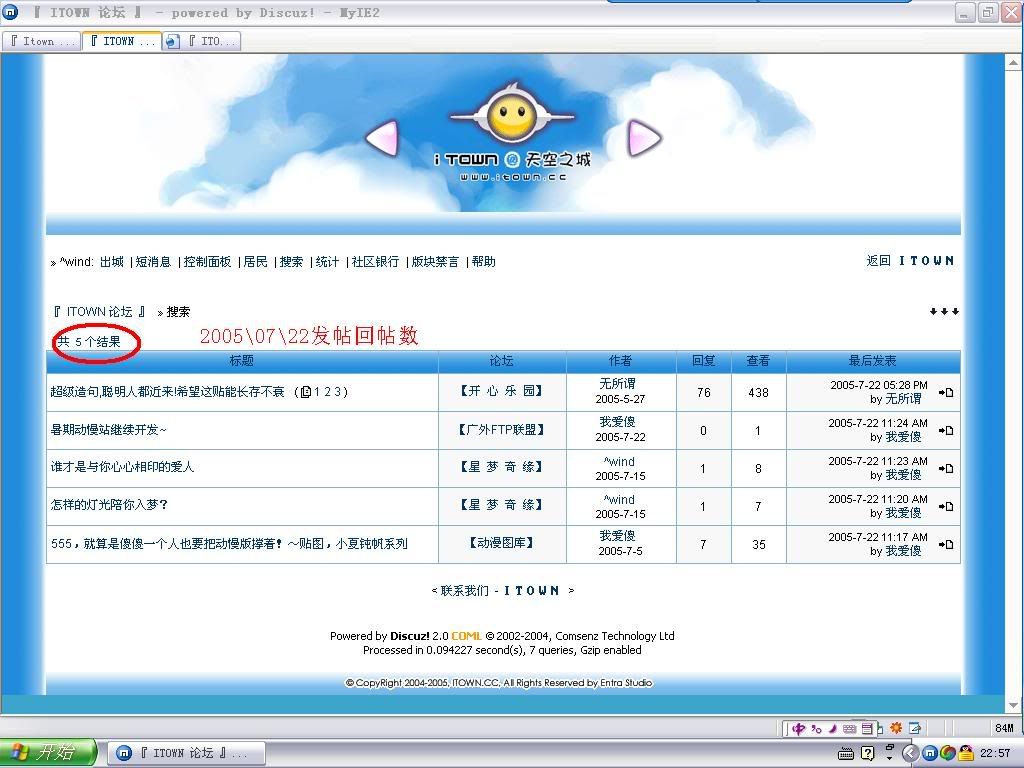Open 居民 in the navigation menu
The image size is (1024, 768).
click(255, 262)
